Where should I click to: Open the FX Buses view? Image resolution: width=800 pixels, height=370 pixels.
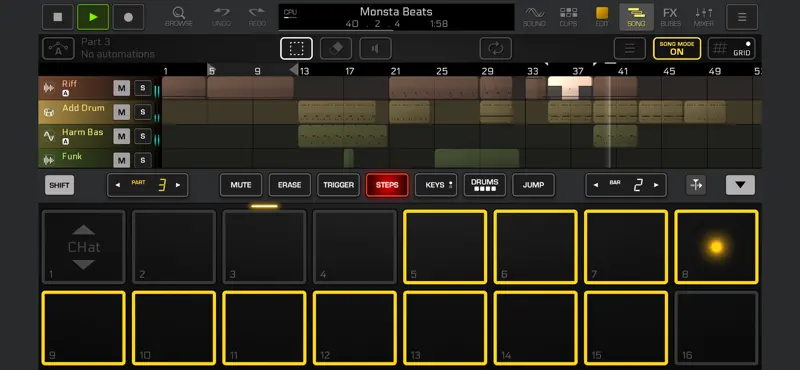pos(670,17)
